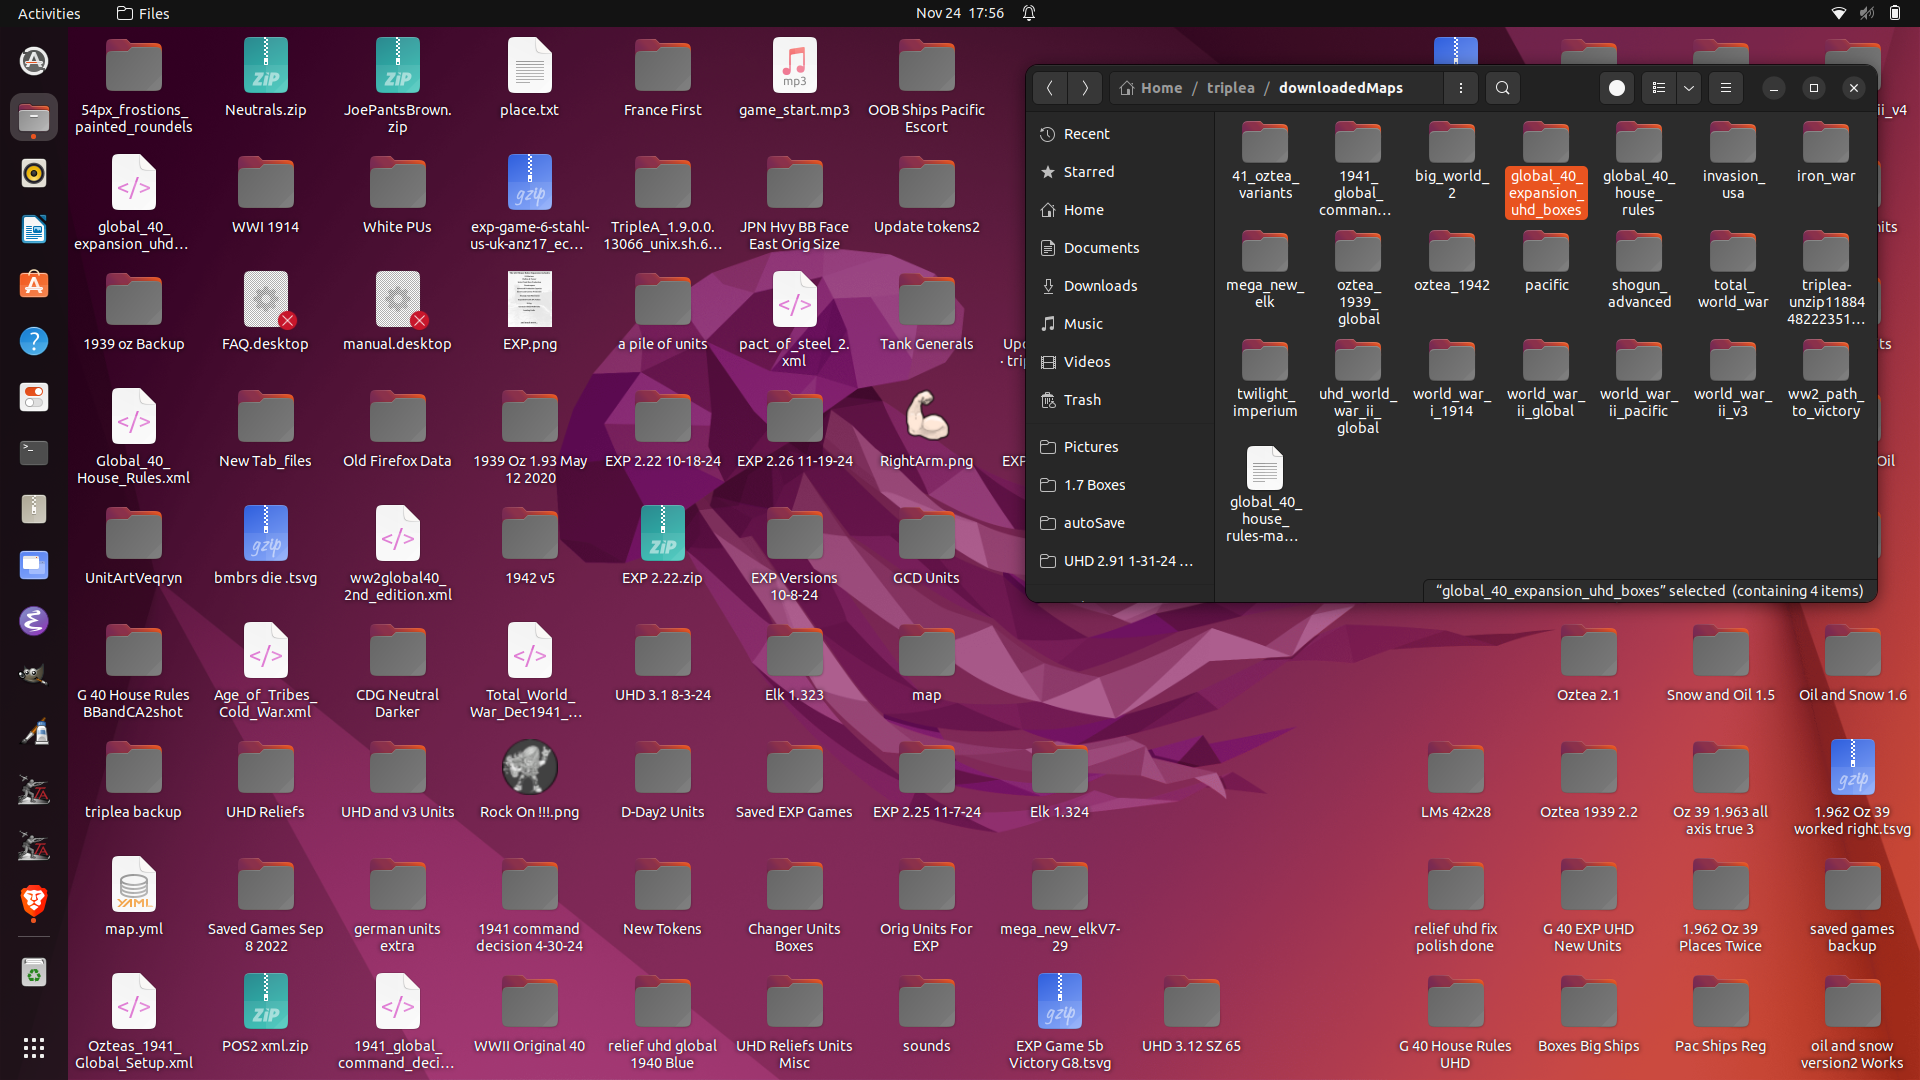This screenshot has height=1080, width=1920.
Task: Open the system status menu
Action: 1866,13
